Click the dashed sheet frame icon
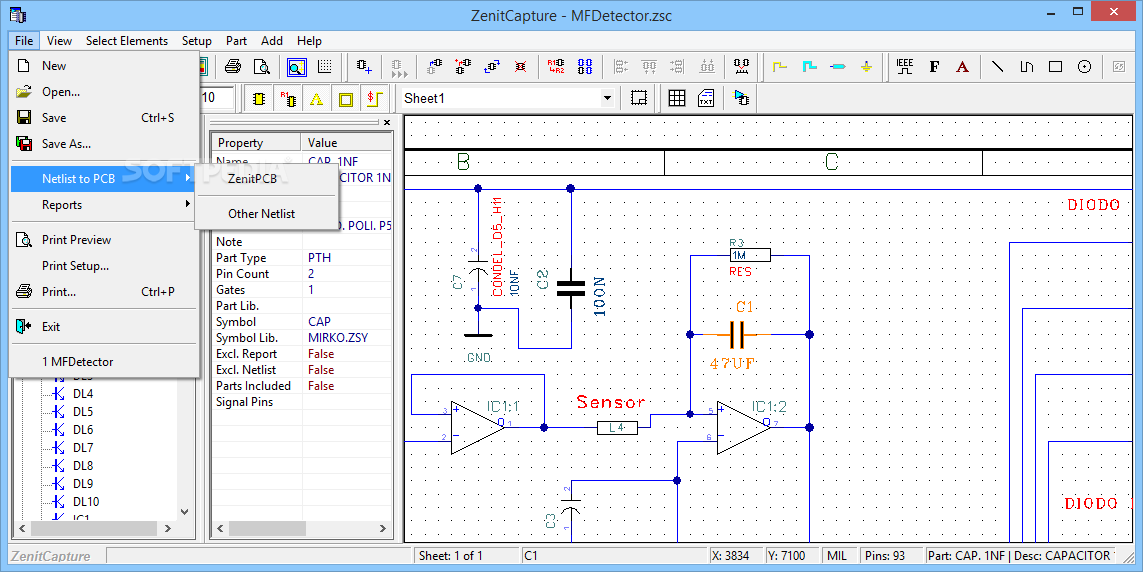Viewport: 1143px width, 572px height. click(639, 98)
